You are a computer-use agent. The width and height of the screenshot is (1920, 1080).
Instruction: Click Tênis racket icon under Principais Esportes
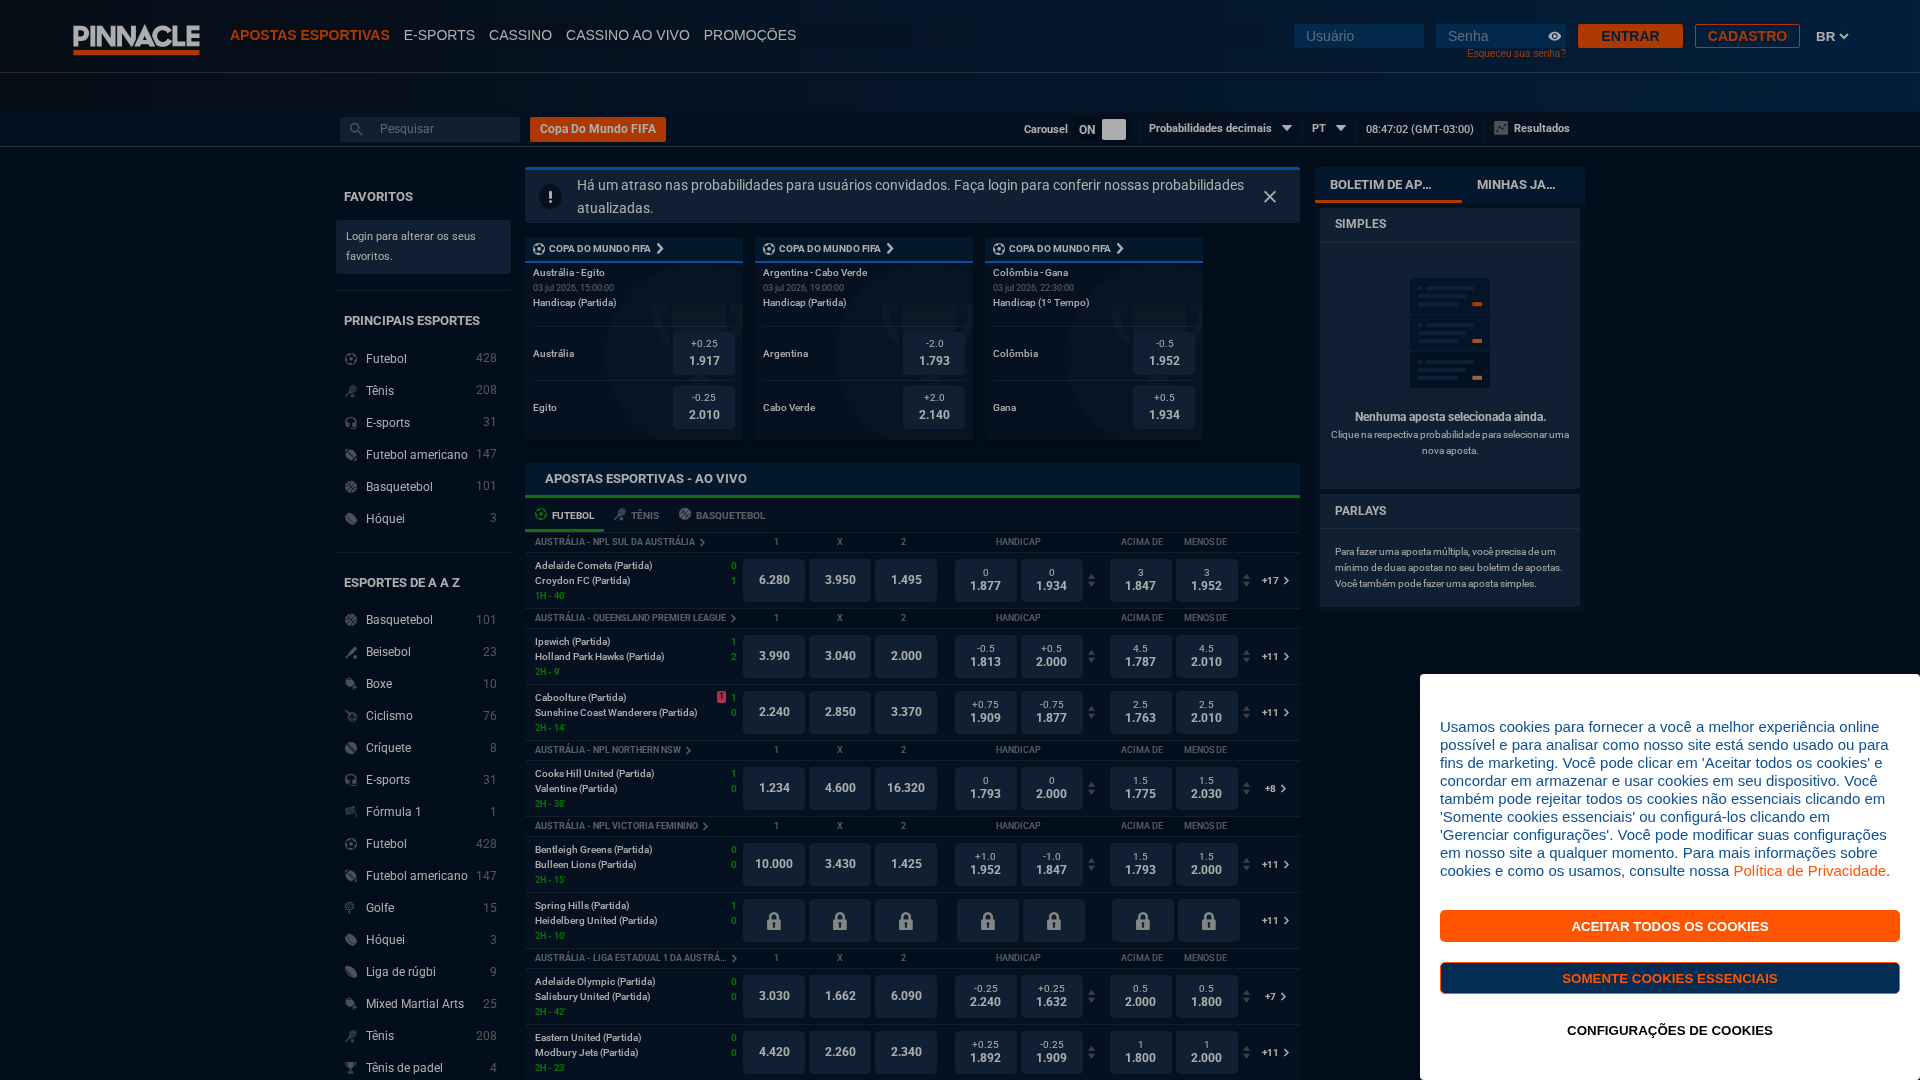[351, 391]
